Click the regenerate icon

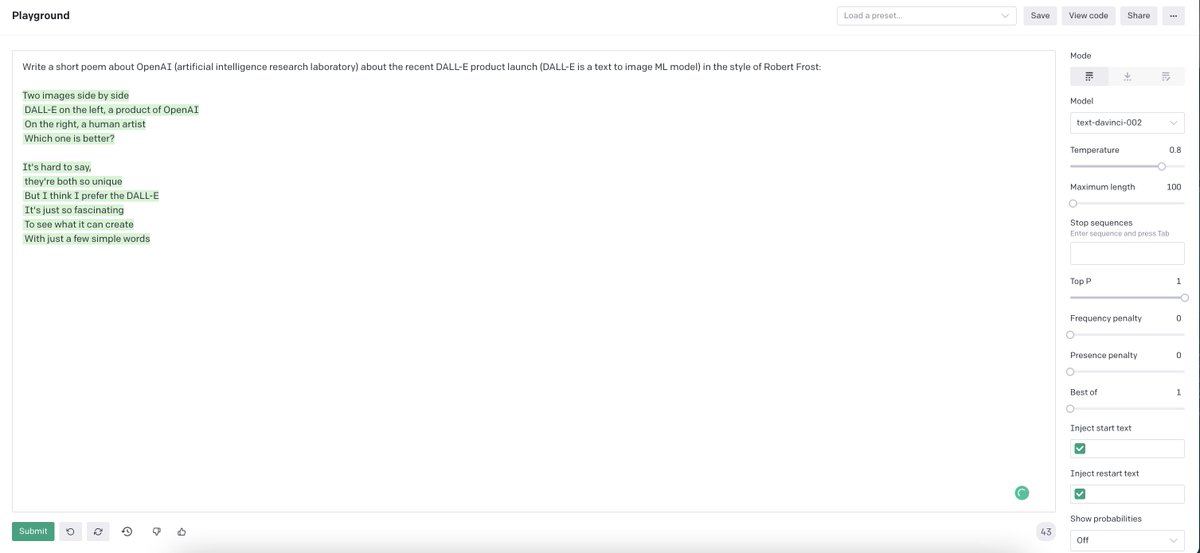tap(98, 532)
